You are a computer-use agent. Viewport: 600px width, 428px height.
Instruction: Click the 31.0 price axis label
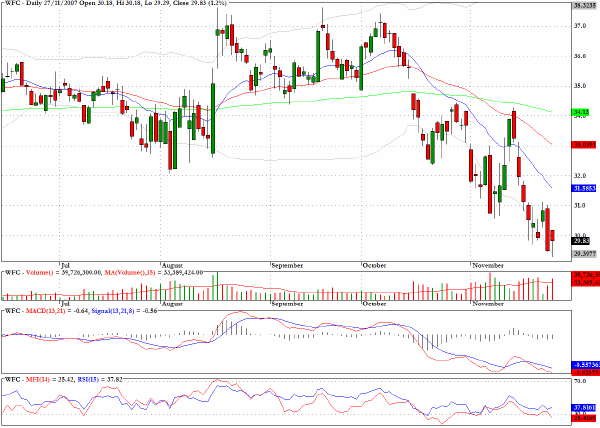coord(580,205)
